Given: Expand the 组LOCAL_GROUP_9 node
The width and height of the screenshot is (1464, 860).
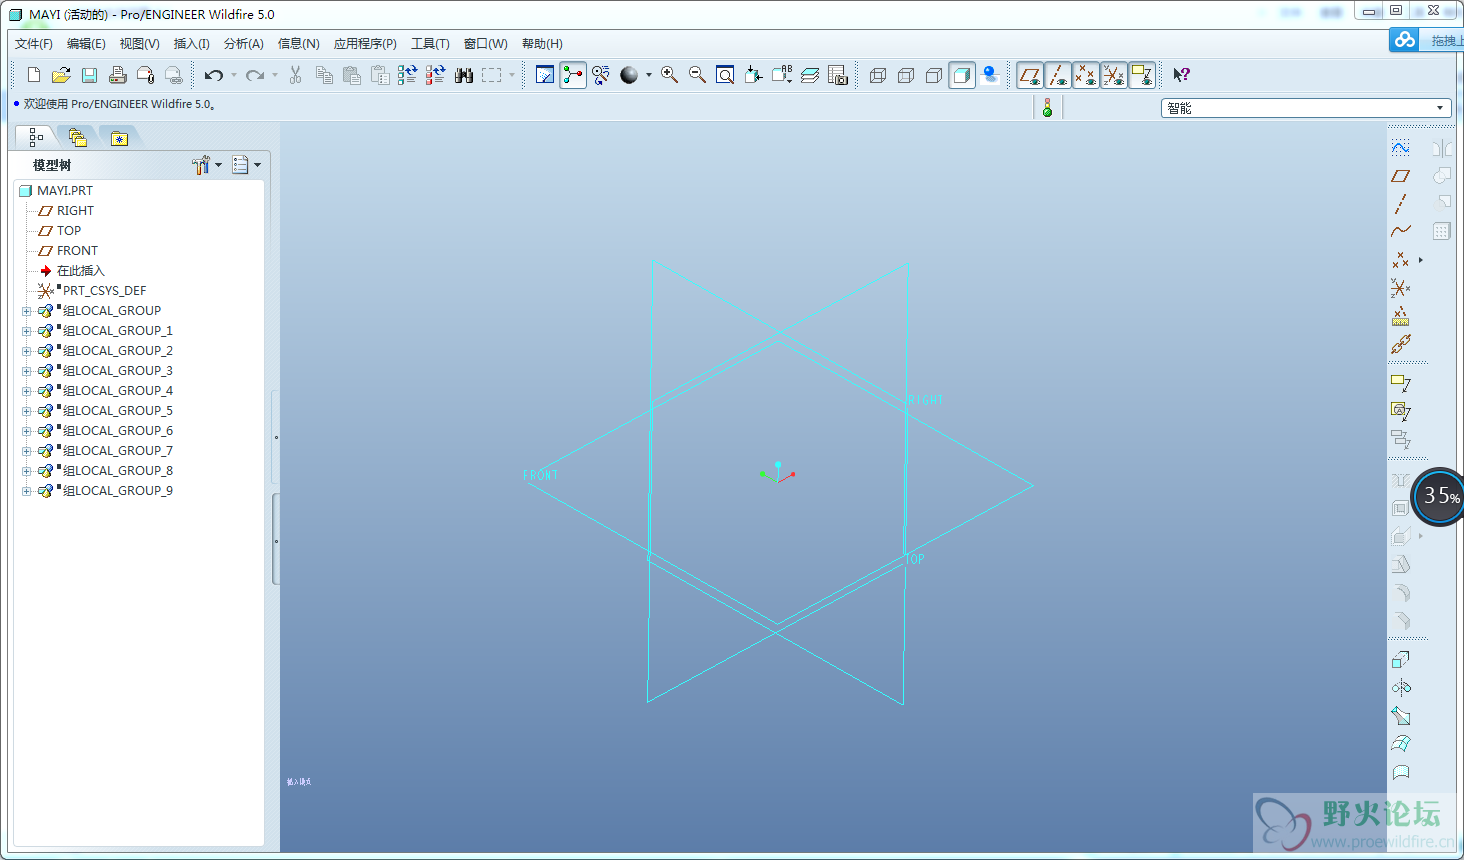Looking at the screenshot, I should pos(27,491).
